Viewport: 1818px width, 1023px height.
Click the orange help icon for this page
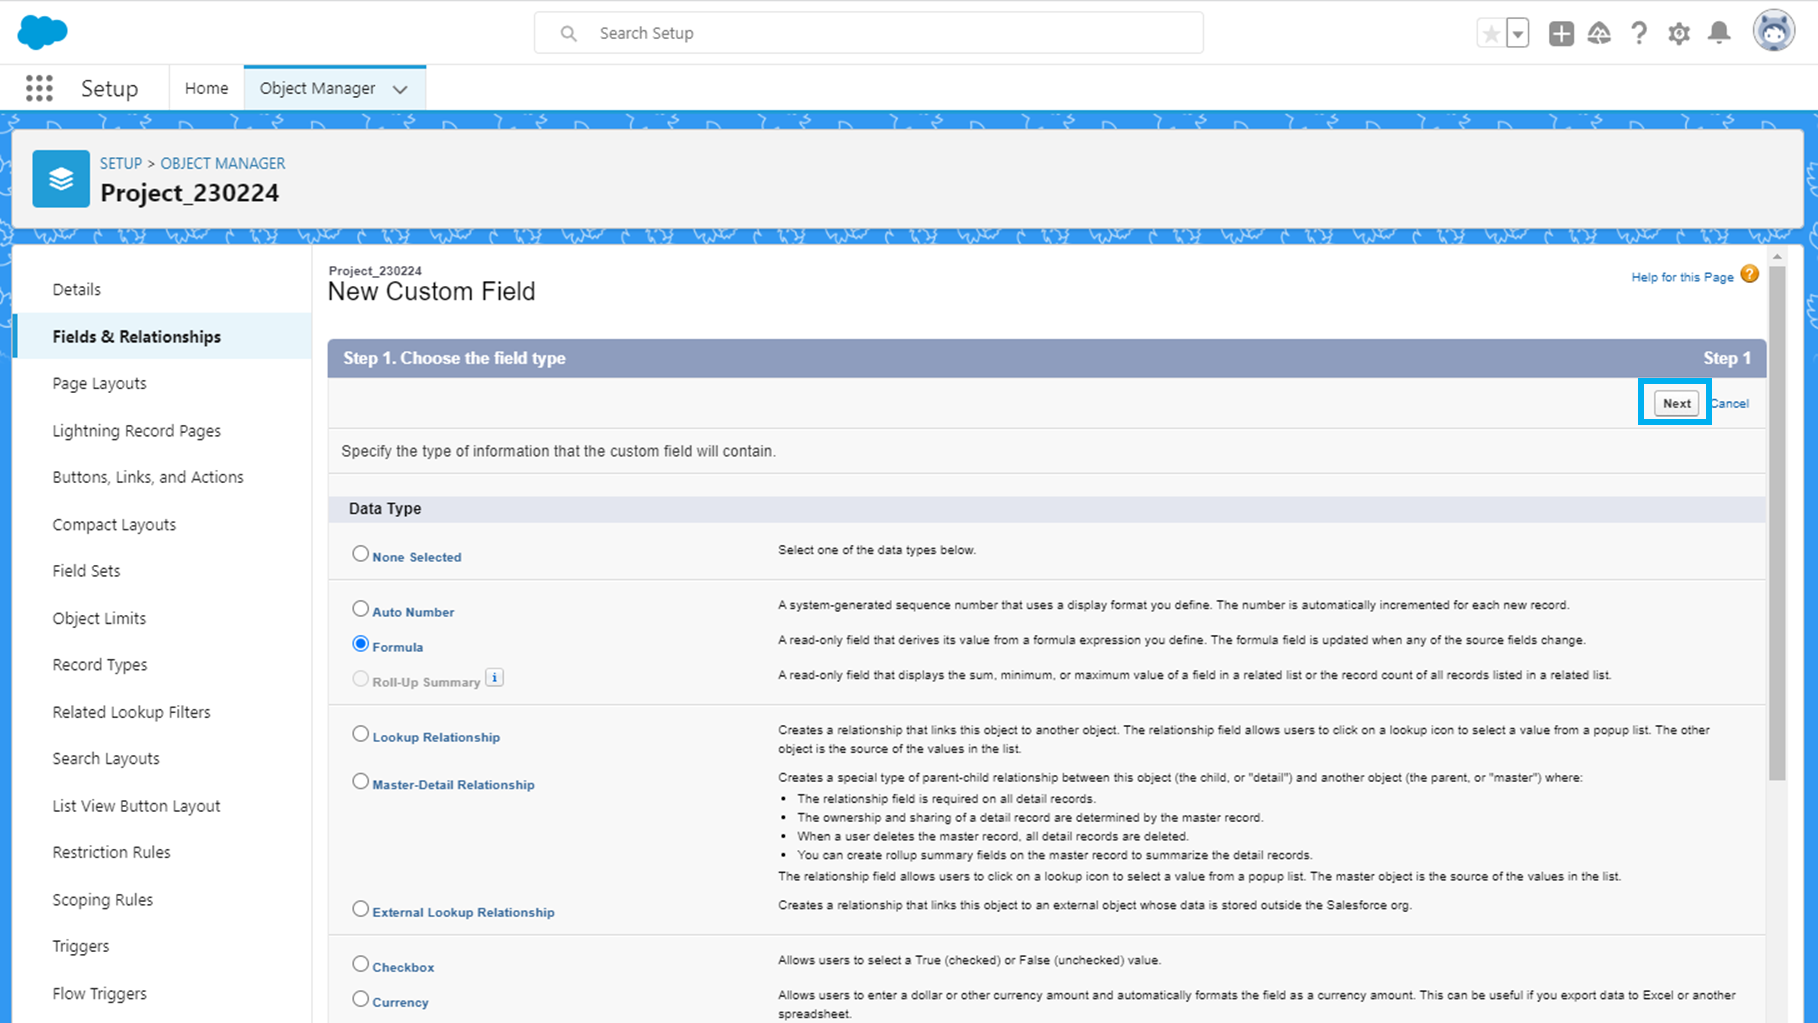(1749, 274)
